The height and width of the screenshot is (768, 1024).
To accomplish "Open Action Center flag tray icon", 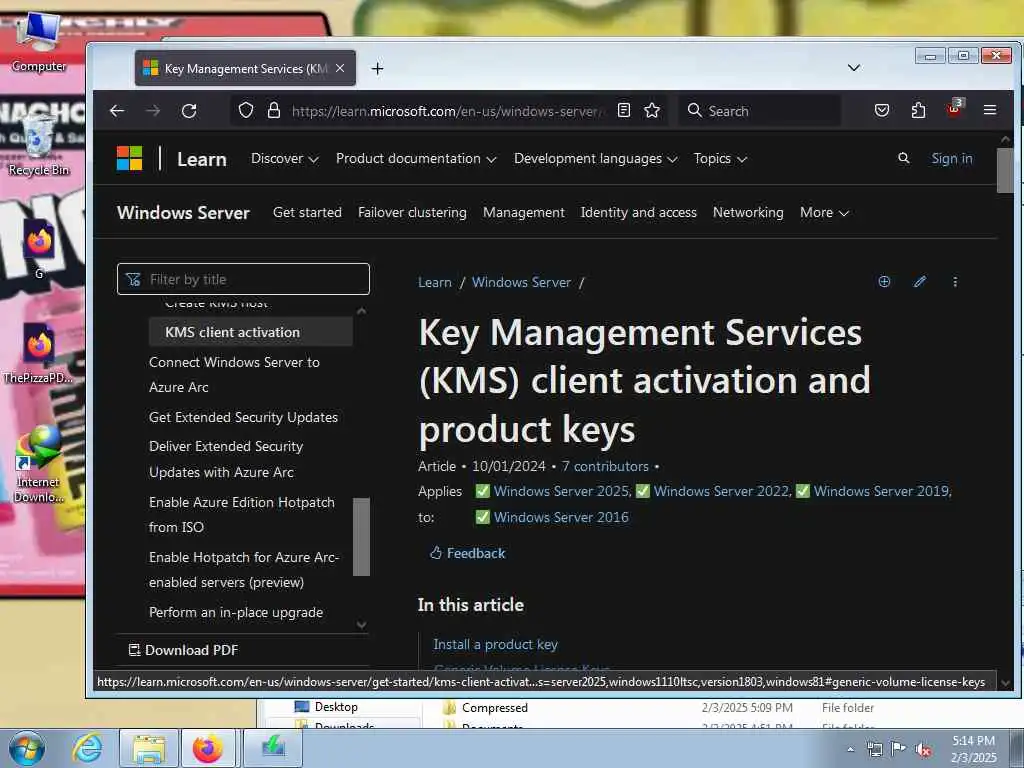I will point(899,750).
